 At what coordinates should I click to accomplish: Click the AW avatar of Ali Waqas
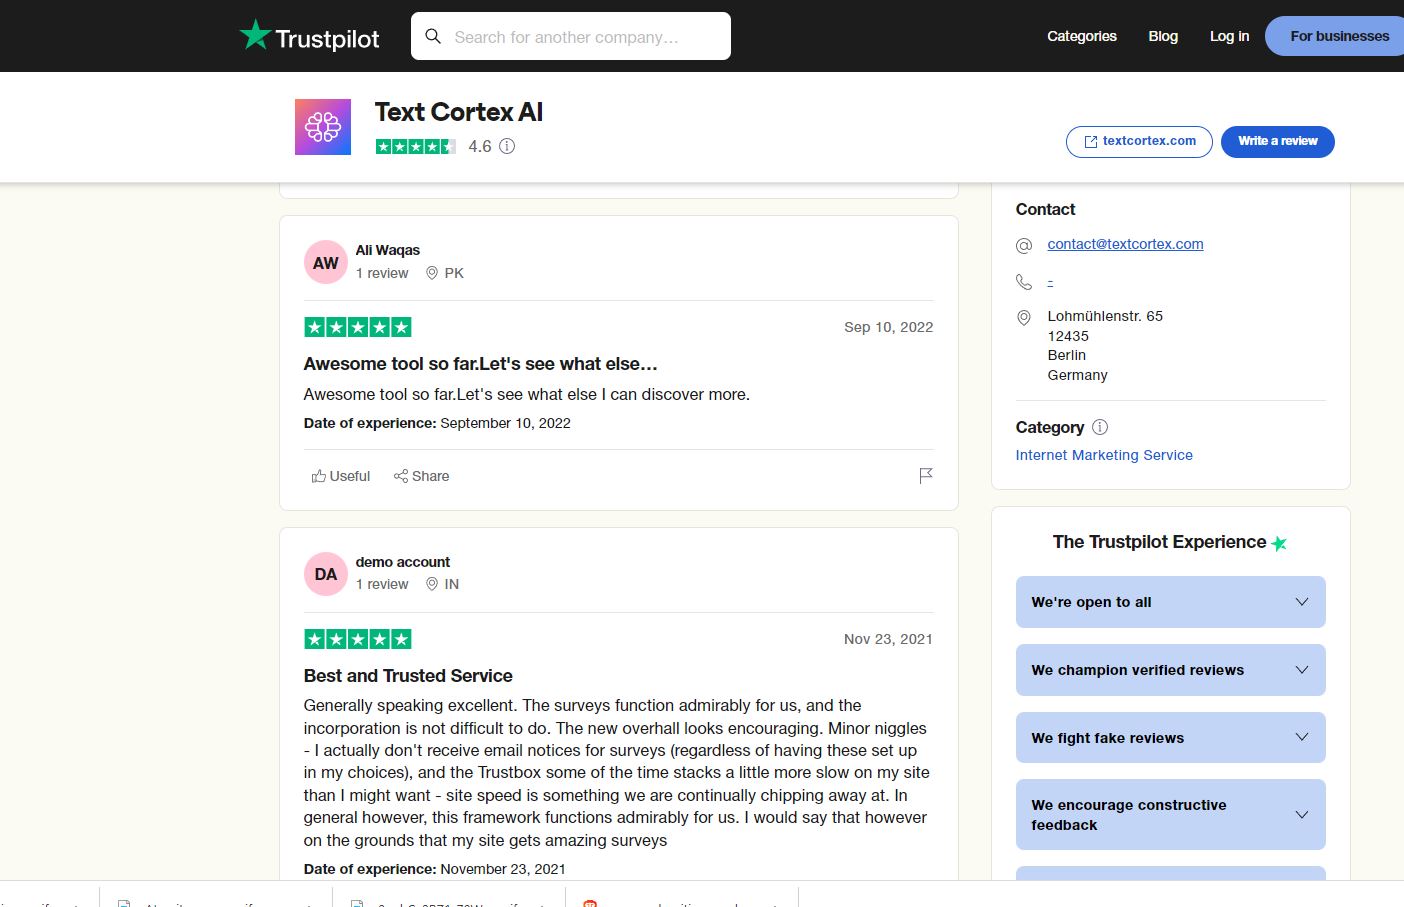coord(326,263)
